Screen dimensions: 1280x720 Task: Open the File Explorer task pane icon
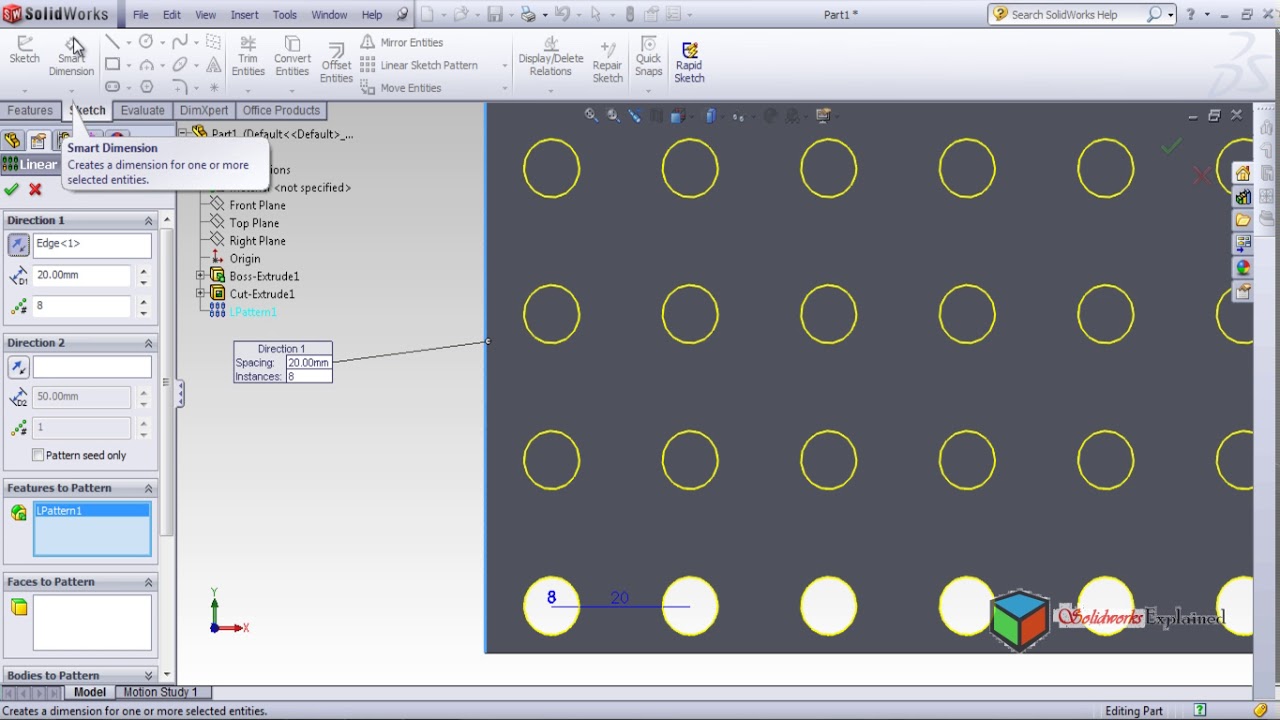(x=1243, y=220)
